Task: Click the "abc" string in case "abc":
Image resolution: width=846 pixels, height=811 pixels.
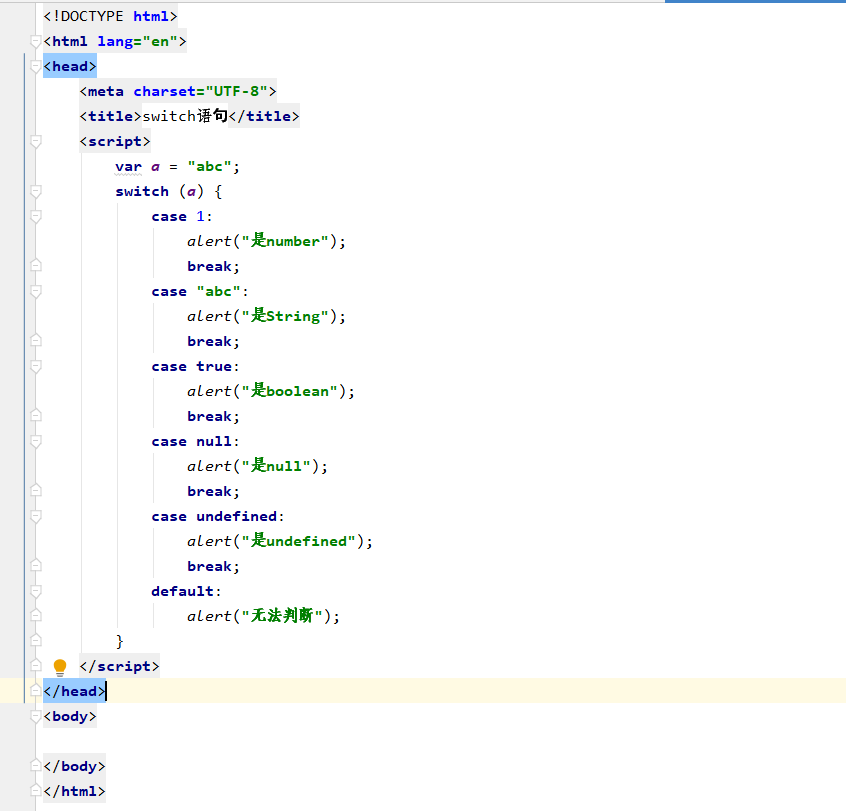Action: pos(219,291)
